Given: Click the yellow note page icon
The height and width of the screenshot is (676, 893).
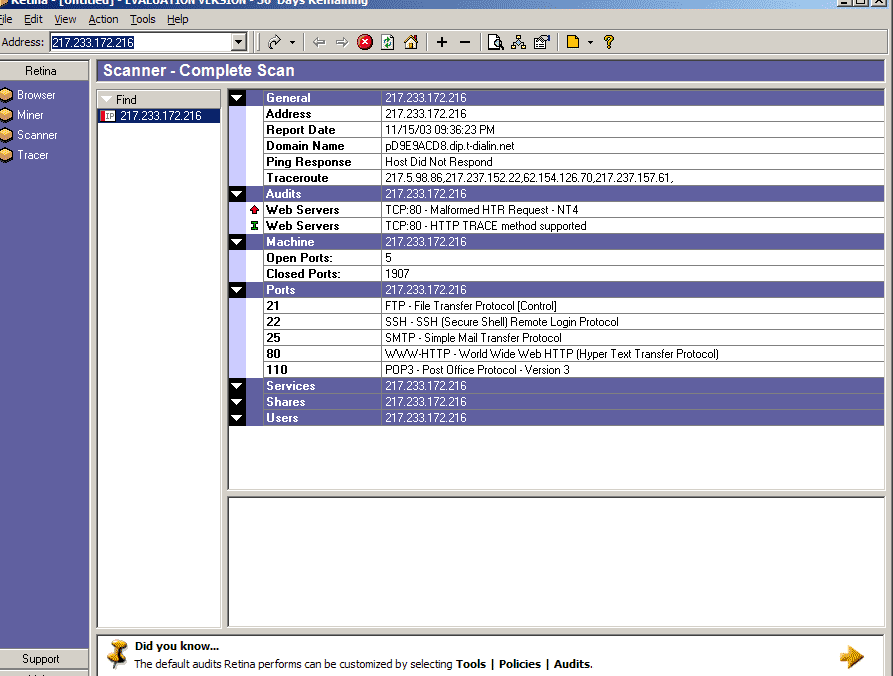Looking at the screenshot, I should click(573, 42).
